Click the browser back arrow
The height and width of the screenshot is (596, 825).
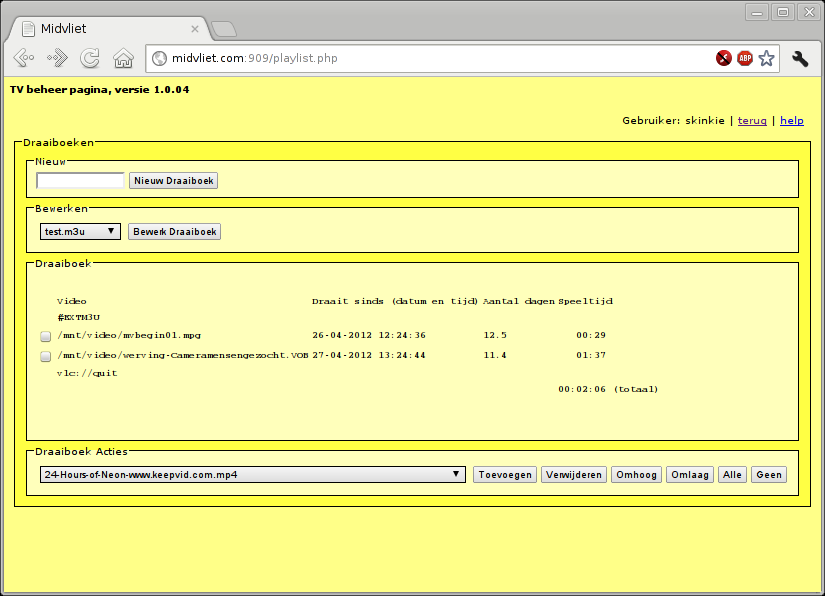point(24,58)
